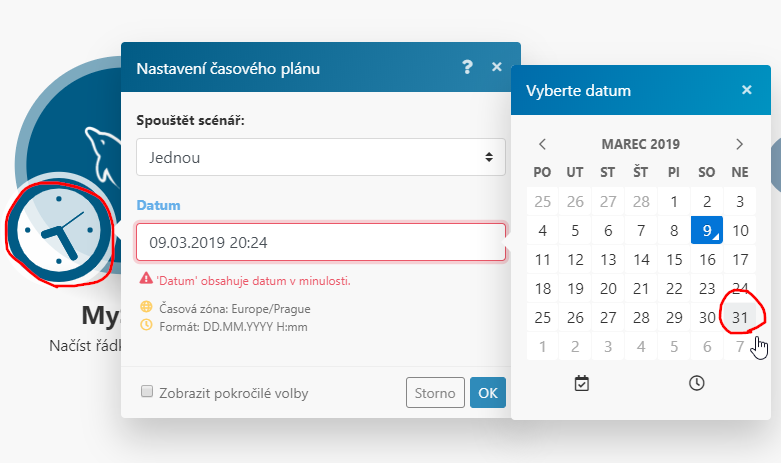This screenshot has width=781, height=463.
Task: Go to next month in calendar
Action: (739, 144)
